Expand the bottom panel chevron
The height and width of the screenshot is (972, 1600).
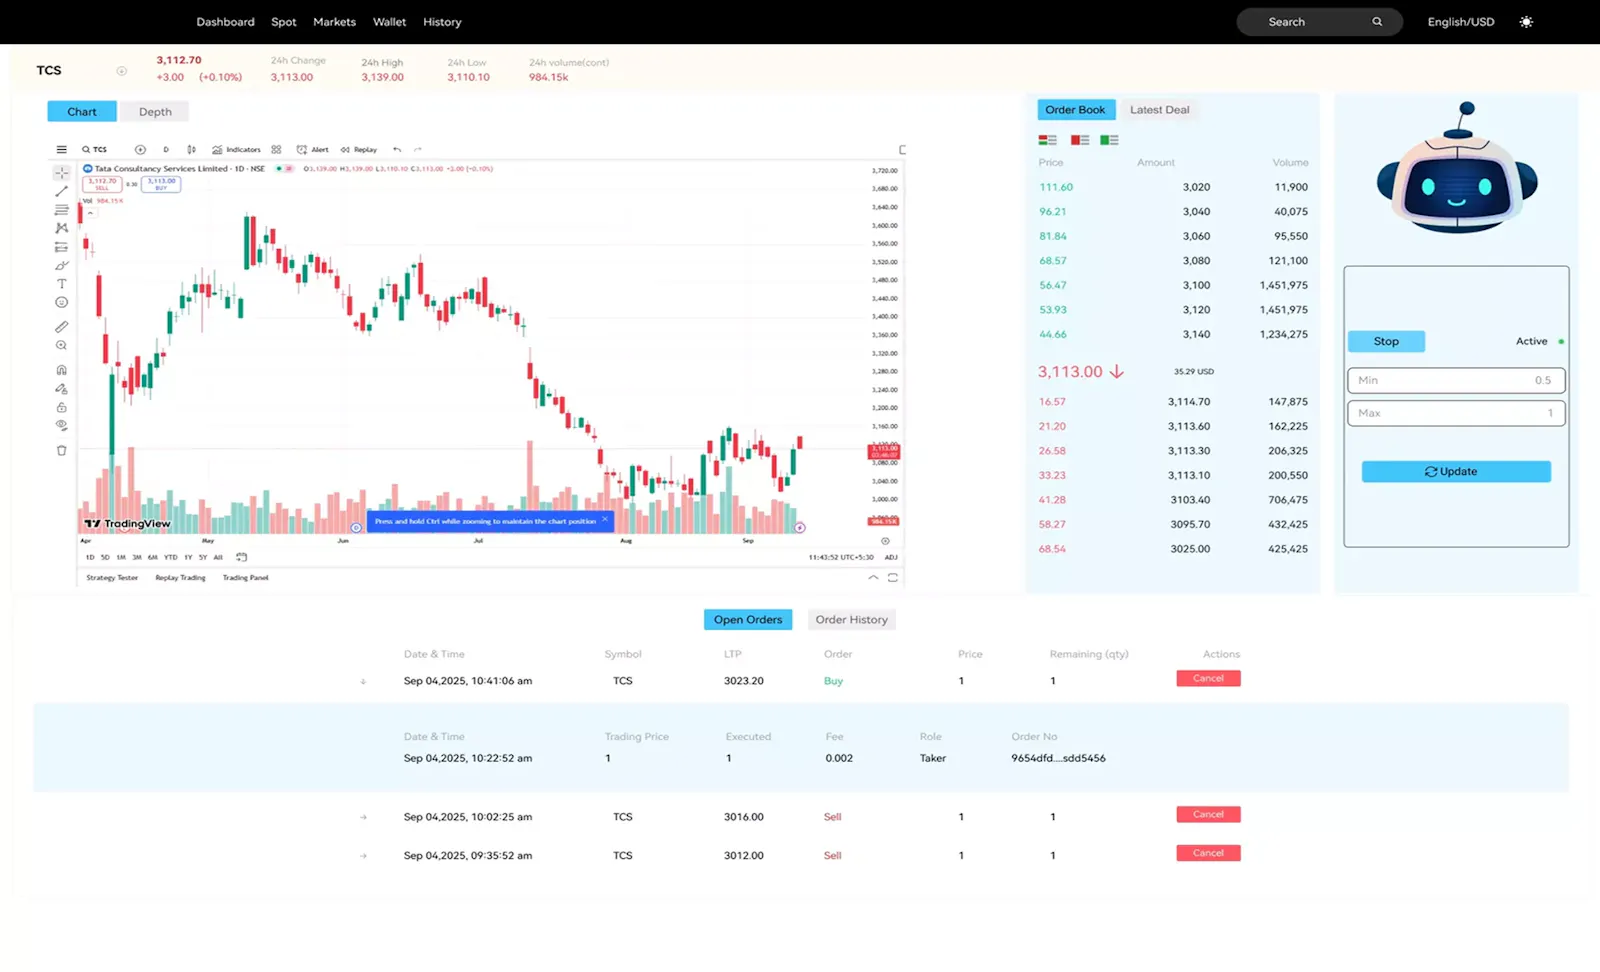pos(873,578)
